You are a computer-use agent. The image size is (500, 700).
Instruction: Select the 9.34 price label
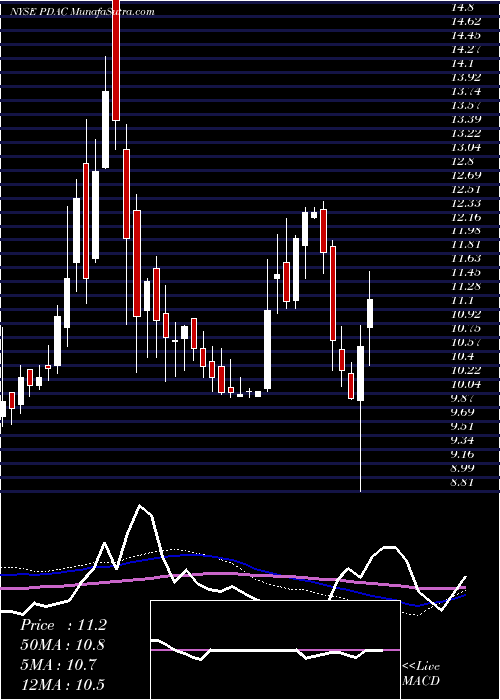tap(463, 440)
